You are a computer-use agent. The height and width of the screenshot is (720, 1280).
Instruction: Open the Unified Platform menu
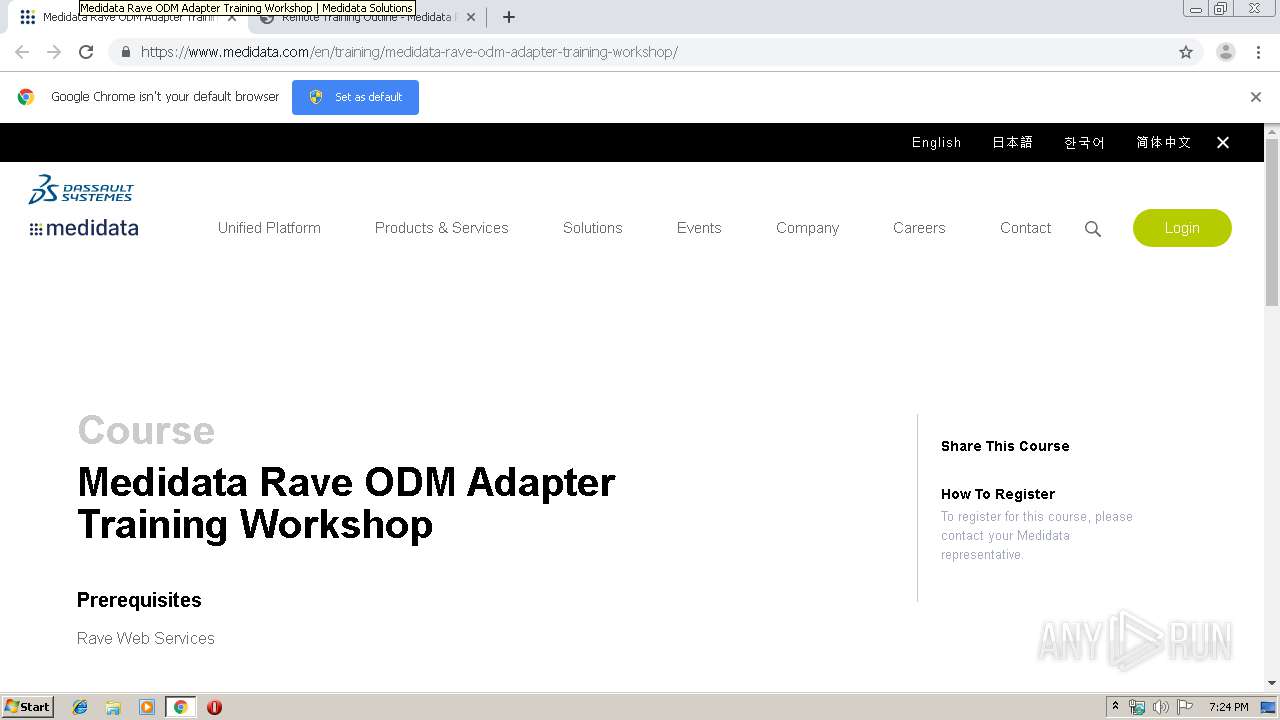click(x=269, y=228)
